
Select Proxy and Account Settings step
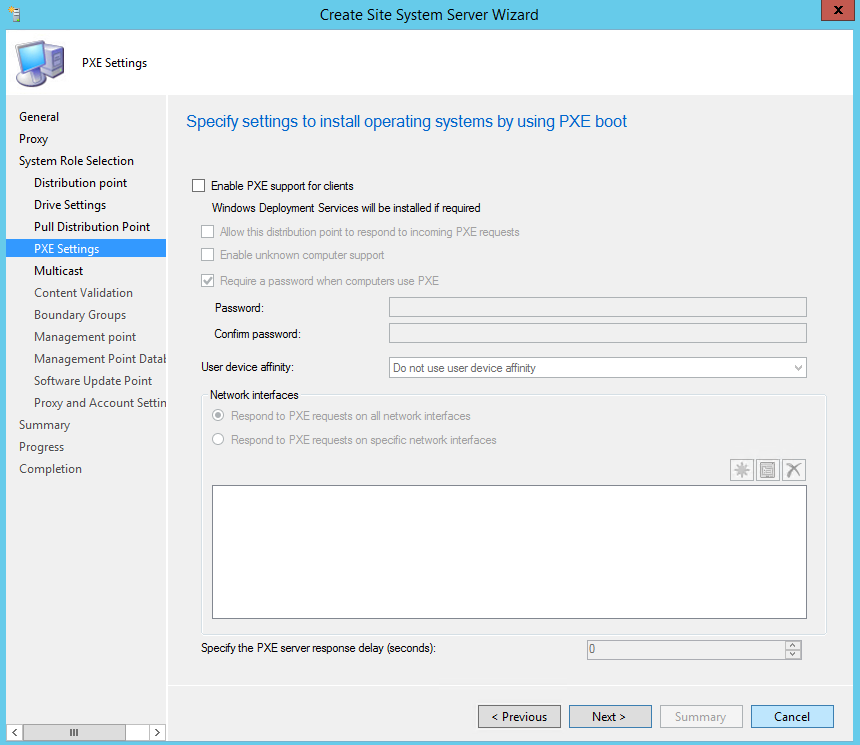pos(100,403)
